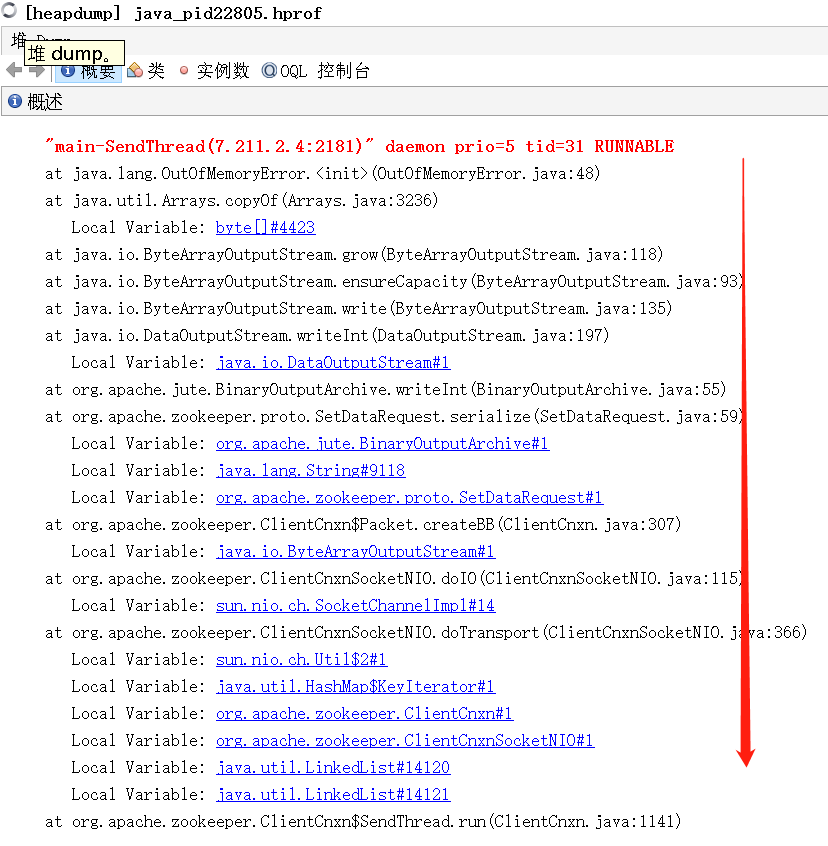Switch to the 类 classes view

click(x=146, y=71)
